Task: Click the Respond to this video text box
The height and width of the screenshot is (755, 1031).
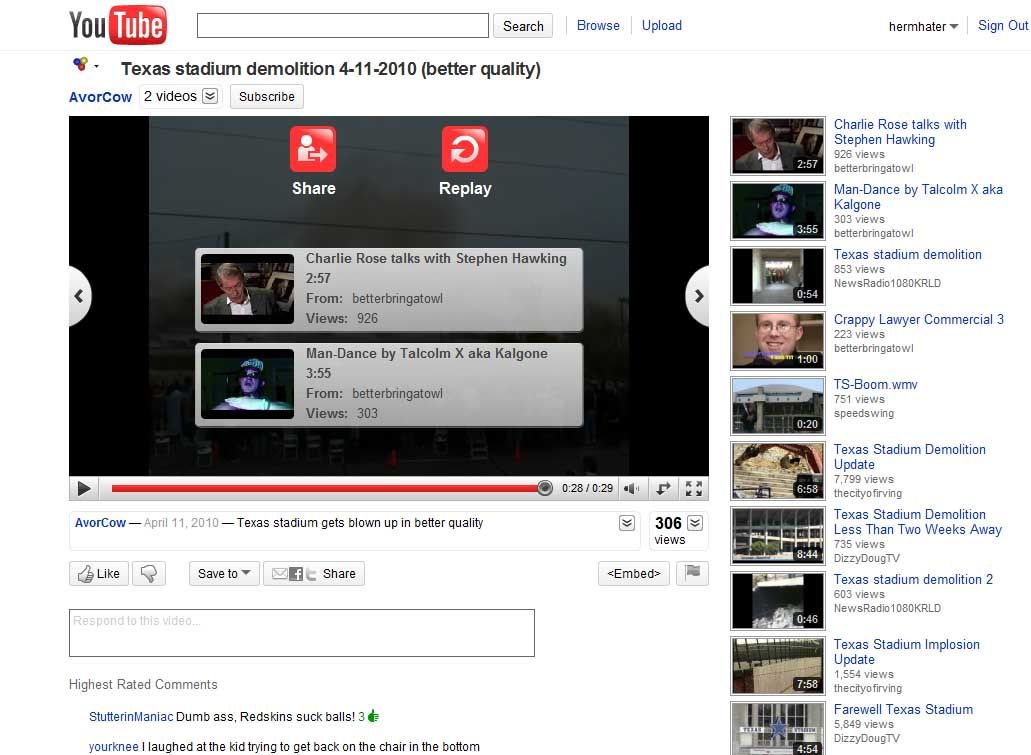Action: tap(302, 633)
